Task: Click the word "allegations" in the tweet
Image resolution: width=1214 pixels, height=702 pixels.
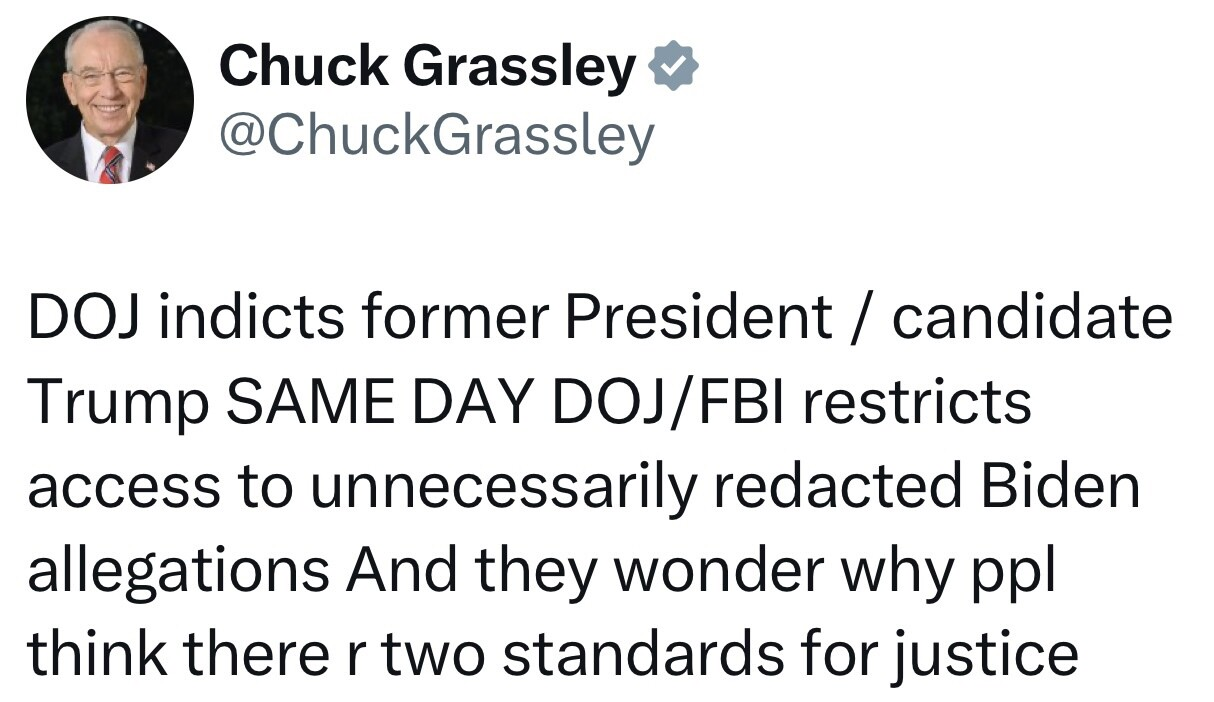Action: pos(179,571)
